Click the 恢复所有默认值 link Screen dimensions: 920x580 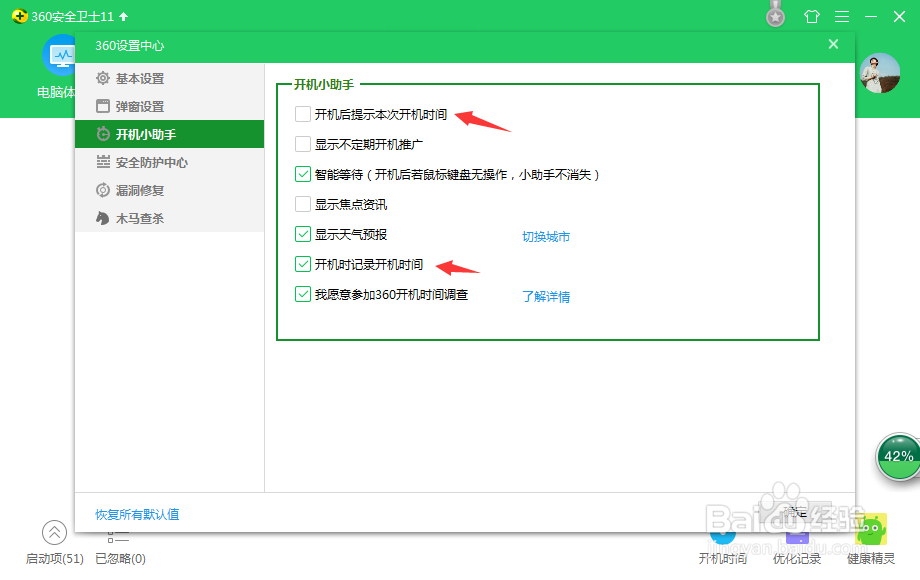137,514
